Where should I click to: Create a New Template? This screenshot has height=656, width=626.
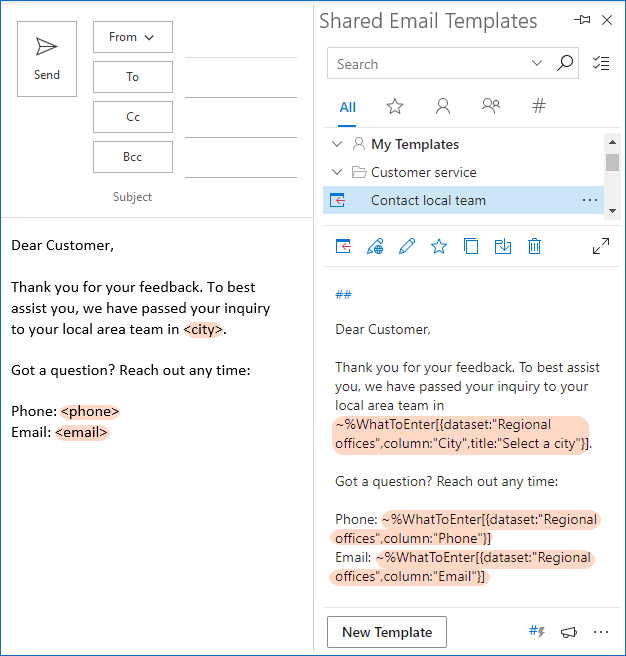coord(387,632)
